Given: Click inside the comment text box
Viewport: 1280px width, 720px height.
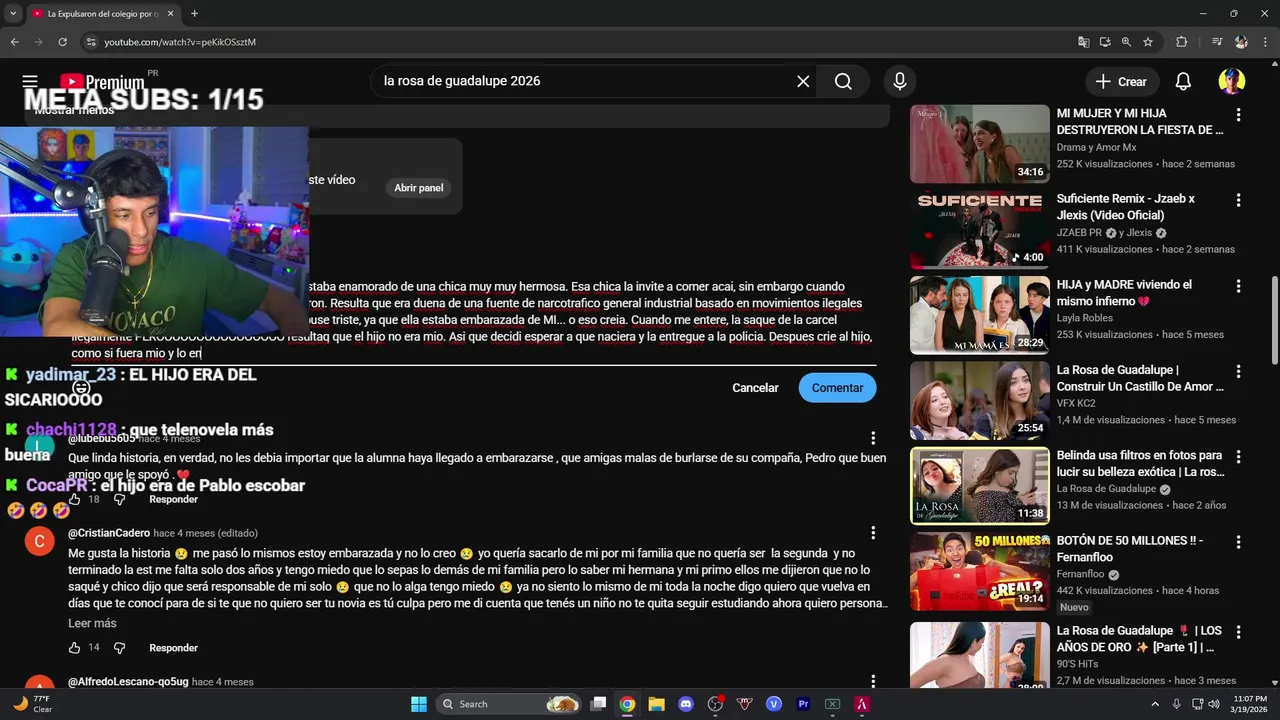Looking at the screenshot, I should pos(472,320).
